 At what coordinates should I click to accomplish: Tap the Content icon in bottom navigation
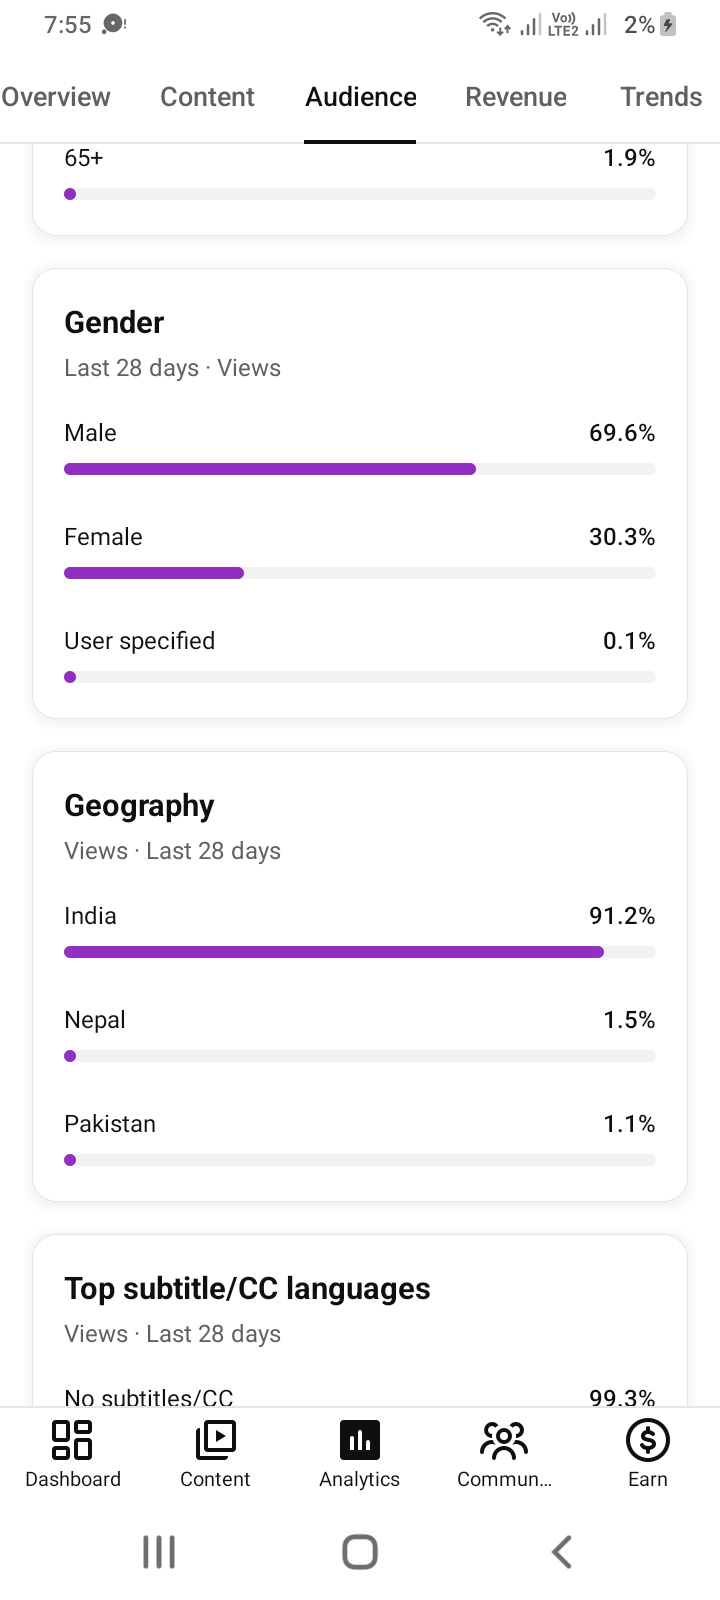215,1440
